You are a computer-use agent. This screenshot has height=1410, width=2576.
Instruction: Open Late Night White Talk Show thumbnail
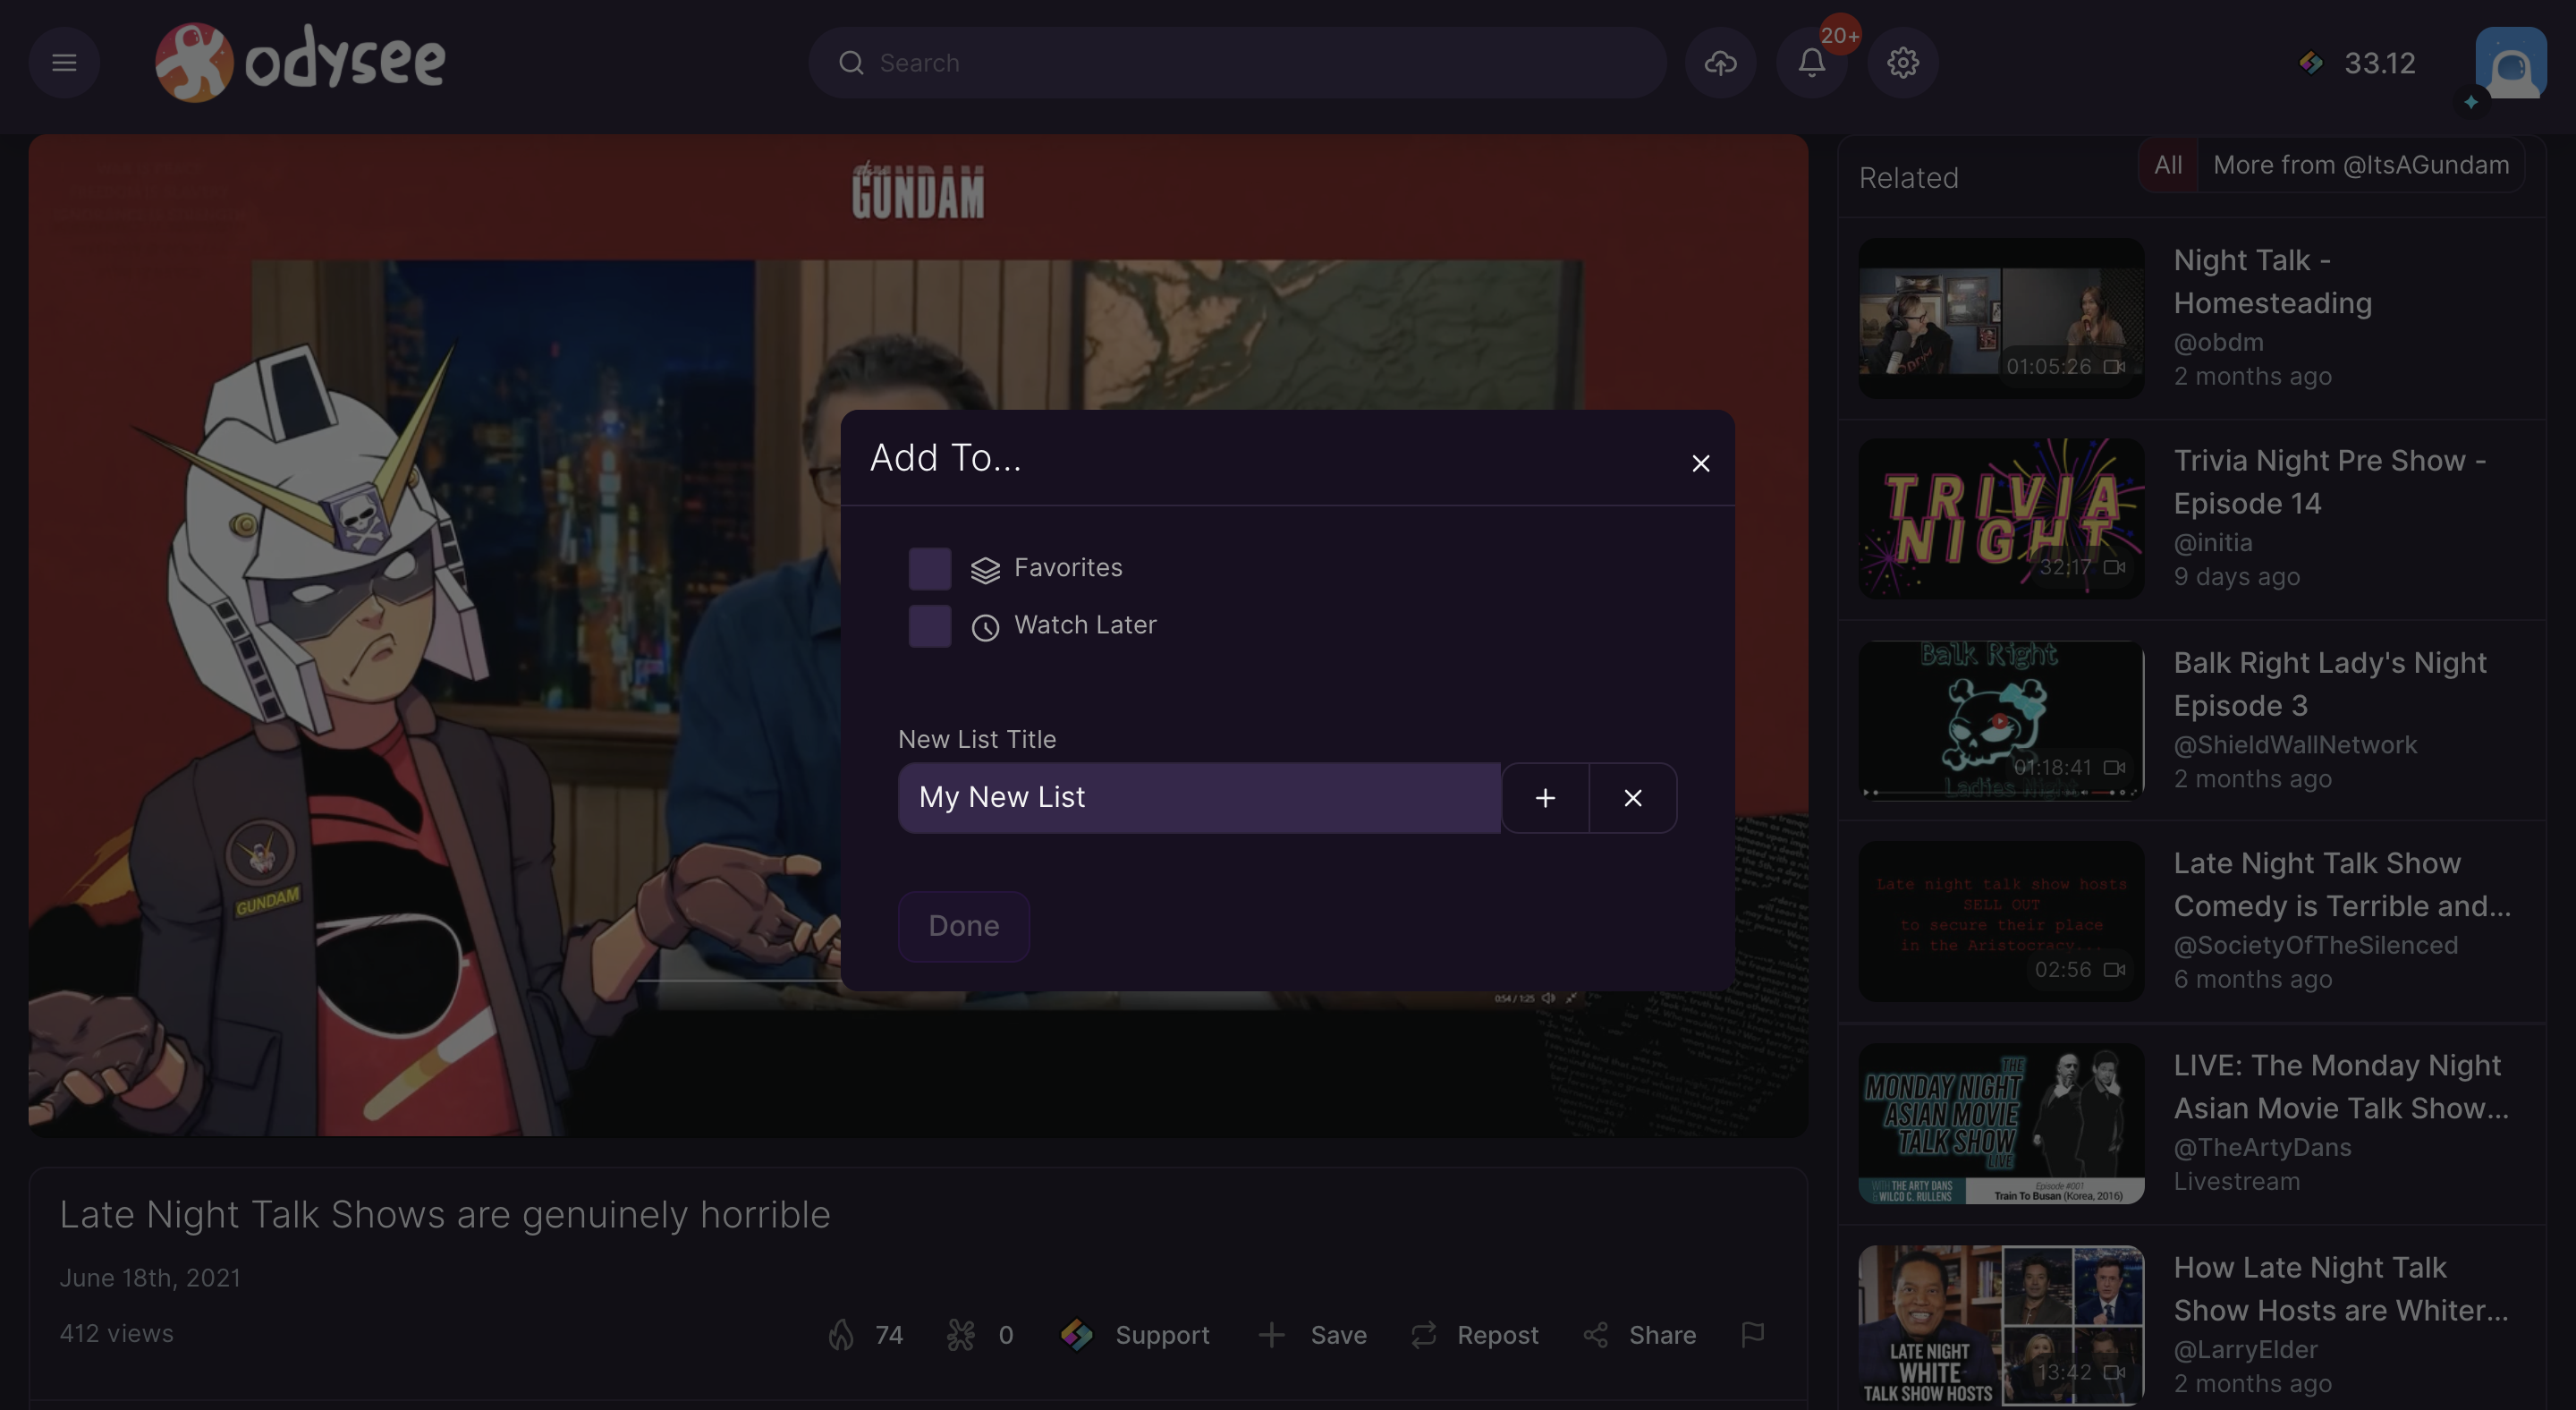point(2001,1325)
